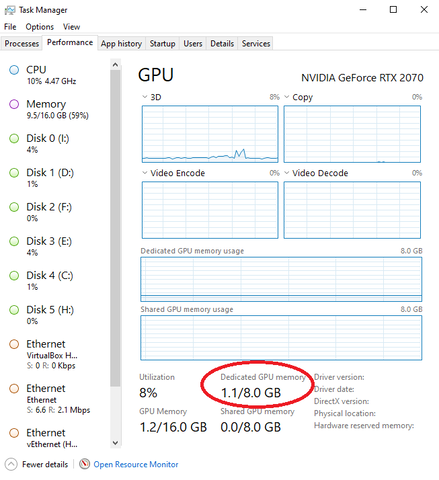Viewport: 439px width, 480px height.
Task: Switch to the Processes tab
Action: (x=22, y=44)
